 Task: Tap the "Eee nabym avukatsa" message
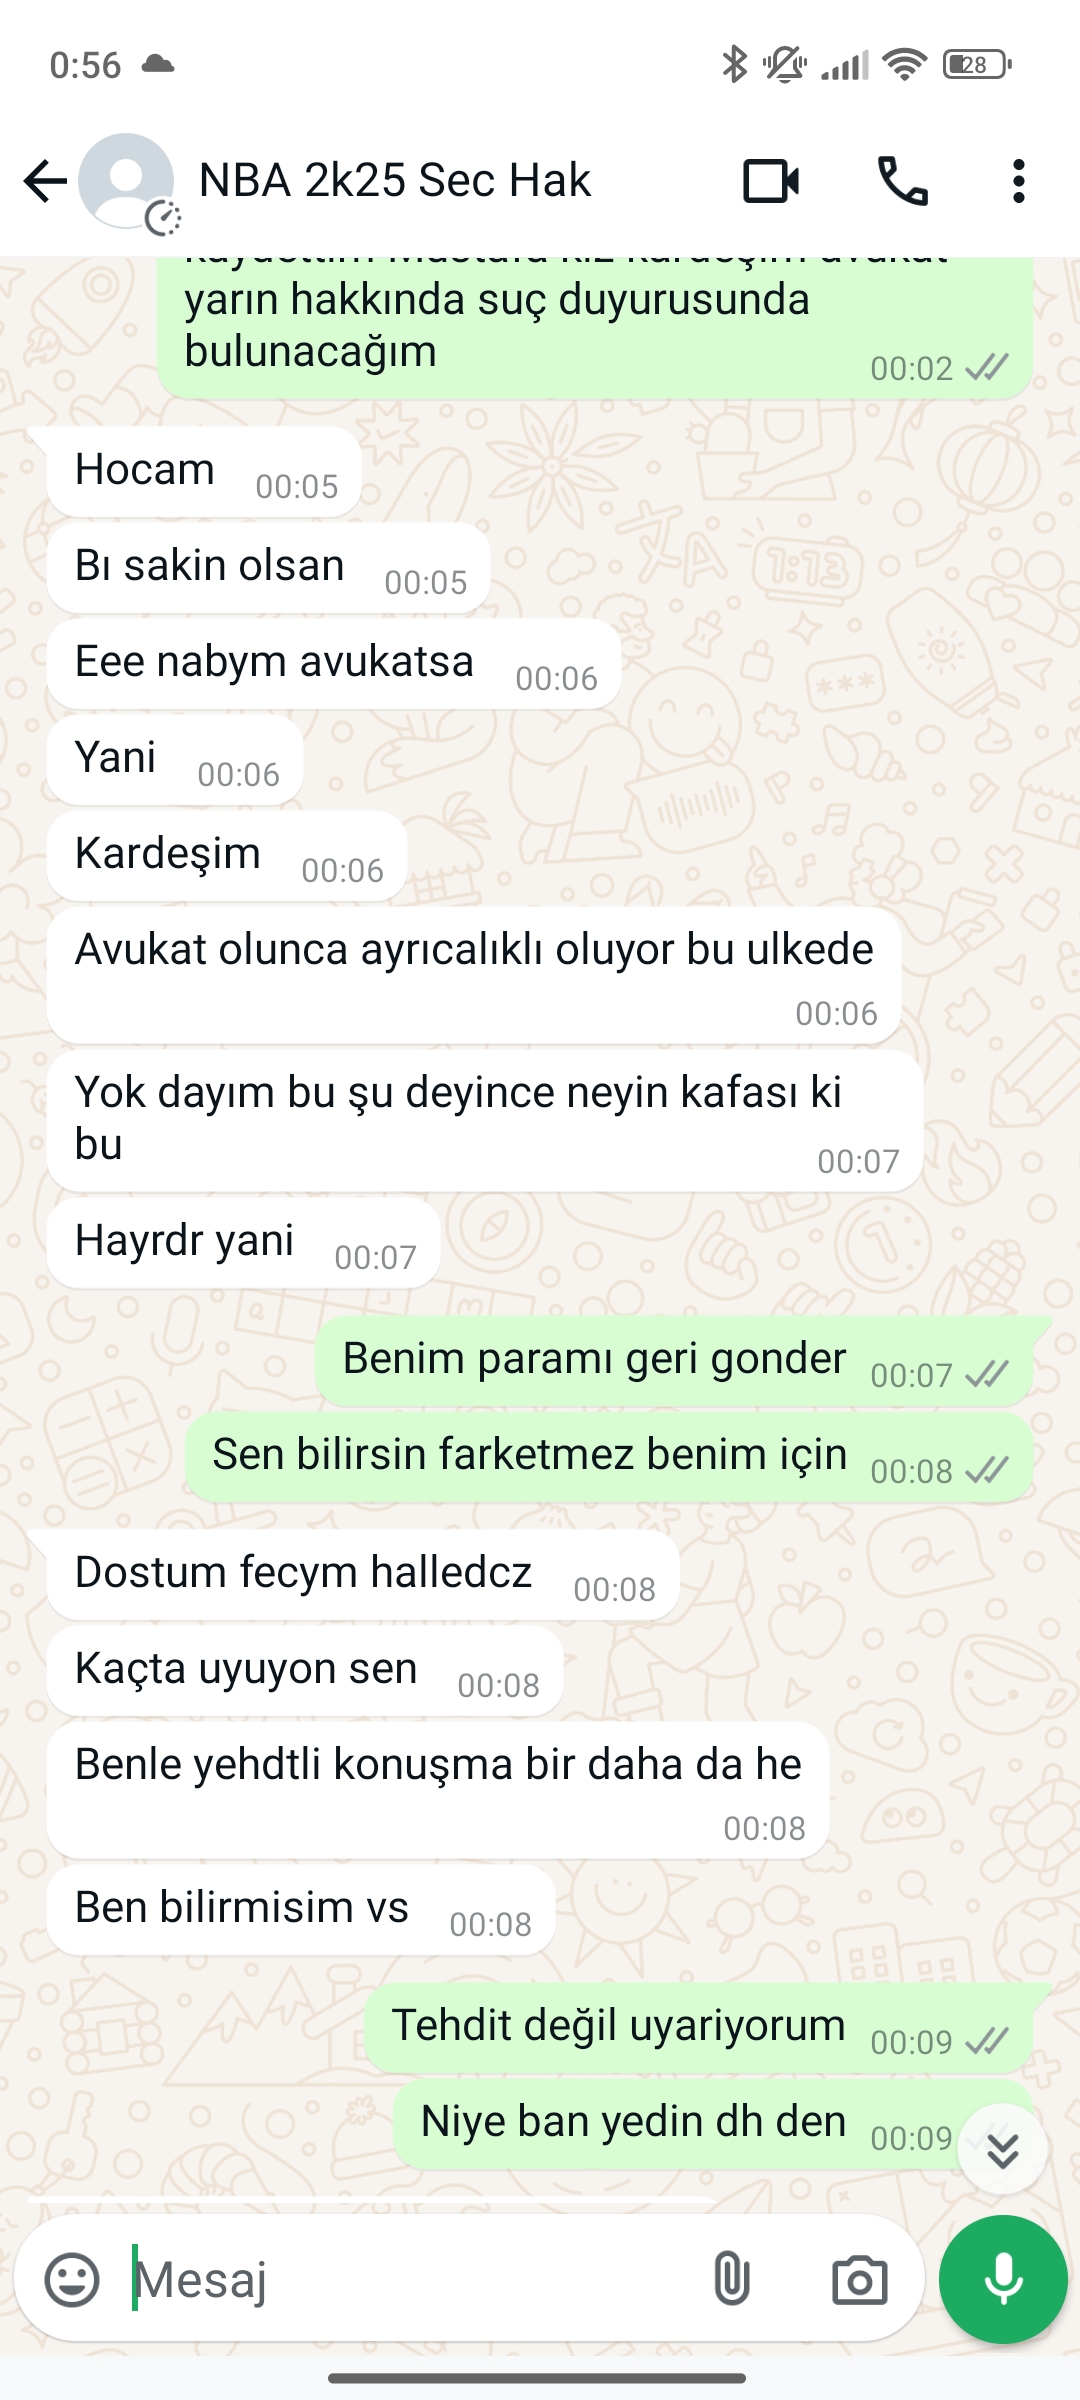pos(334,663)
